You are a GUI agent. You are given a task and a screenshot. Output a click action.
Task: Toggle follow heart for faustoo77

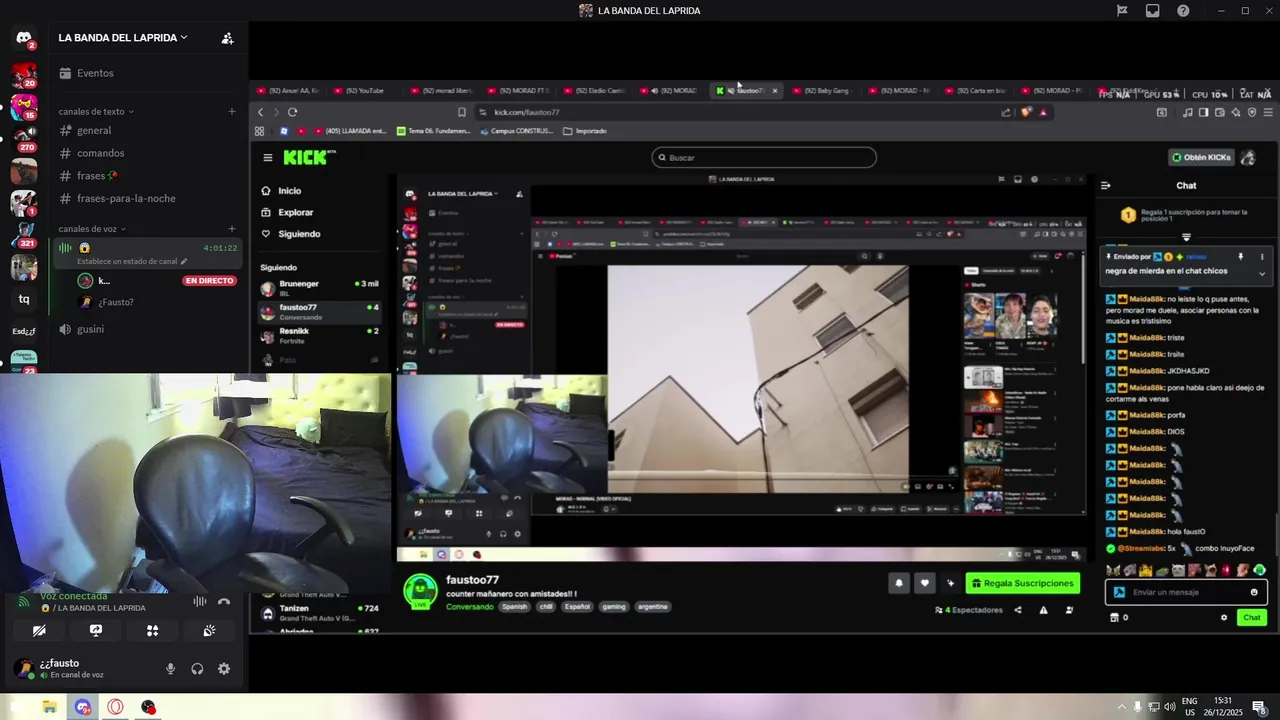925,583
